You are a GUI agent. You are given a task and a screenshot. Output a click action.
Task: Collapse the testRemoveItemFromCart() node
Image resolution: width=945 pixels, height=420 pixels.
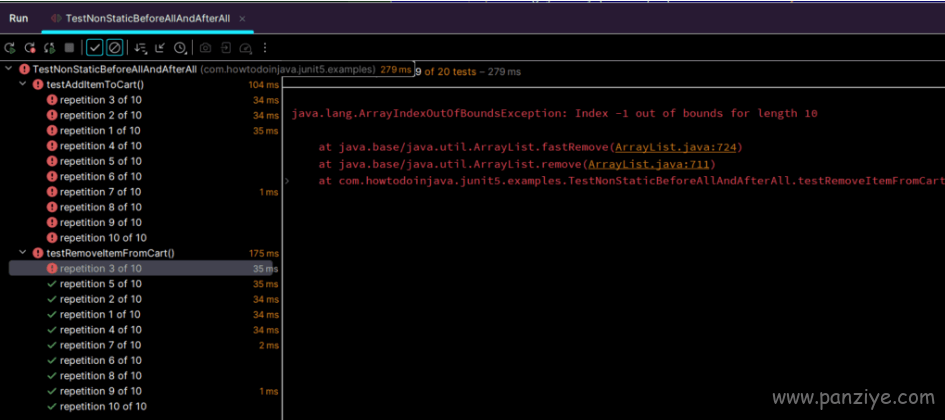[x=23, y=253]
